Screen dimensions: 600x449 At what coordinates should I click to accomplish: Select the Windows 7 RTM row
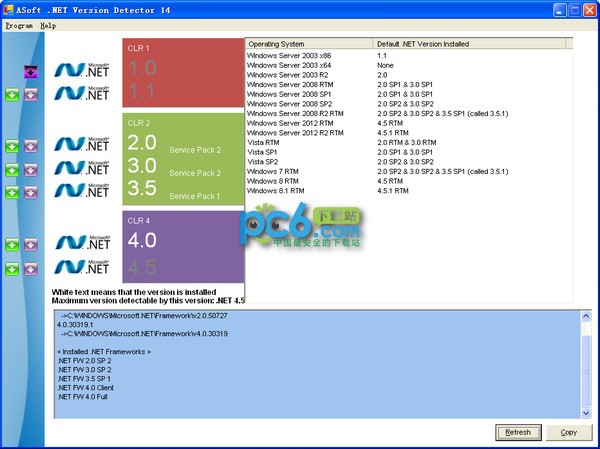pos(409,171)
